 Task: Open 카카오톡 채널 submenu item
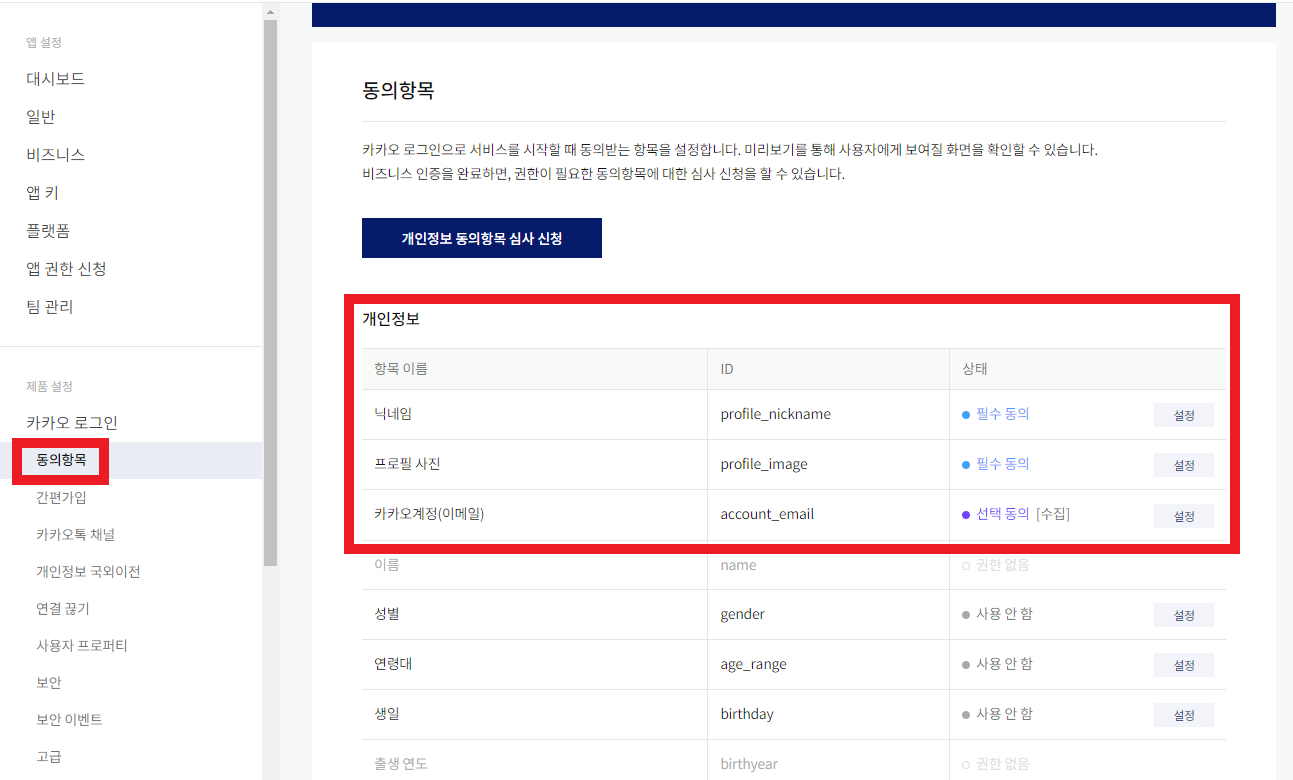click(75, 535)
